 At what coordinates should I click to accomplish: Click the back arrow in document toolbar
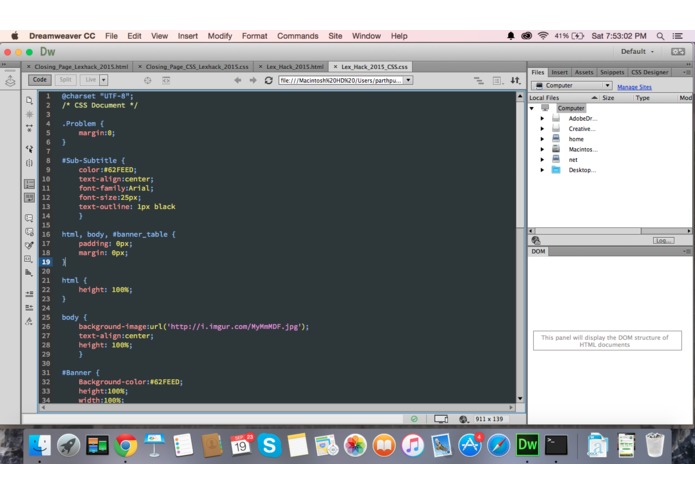click(x=238, y=80)
